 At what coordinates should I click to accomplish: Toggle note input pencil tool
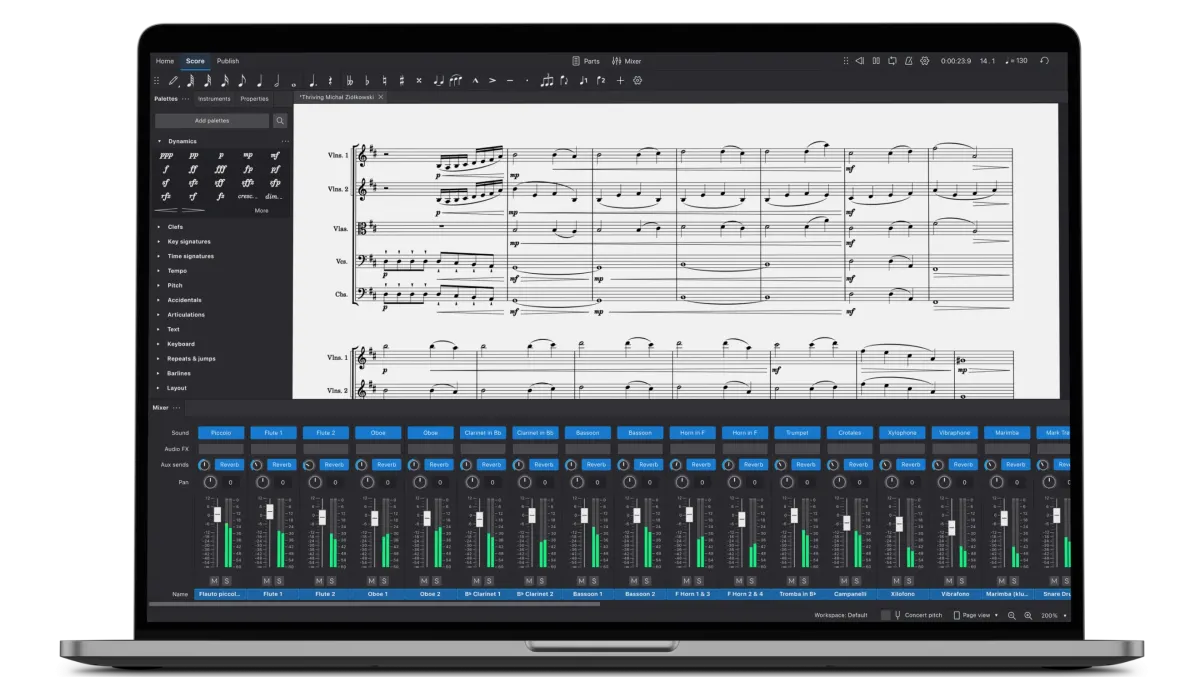pyautogui.click(x=173, y=80)
